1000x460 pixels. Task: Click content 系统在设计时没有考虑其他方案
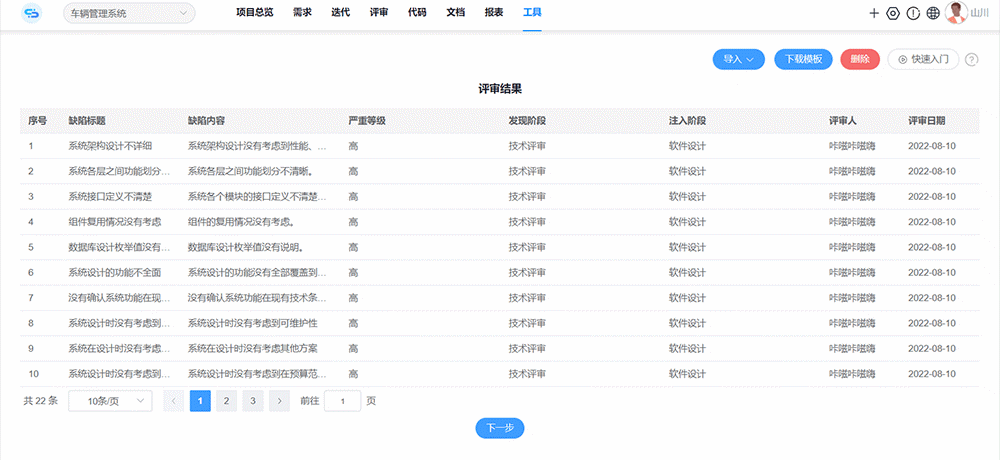253,349
